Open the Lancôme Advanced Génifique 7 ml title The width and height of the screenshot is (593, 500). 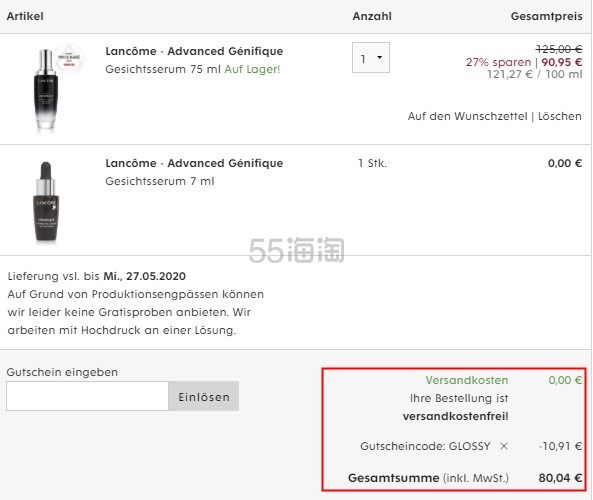click(x=194, y=163)
